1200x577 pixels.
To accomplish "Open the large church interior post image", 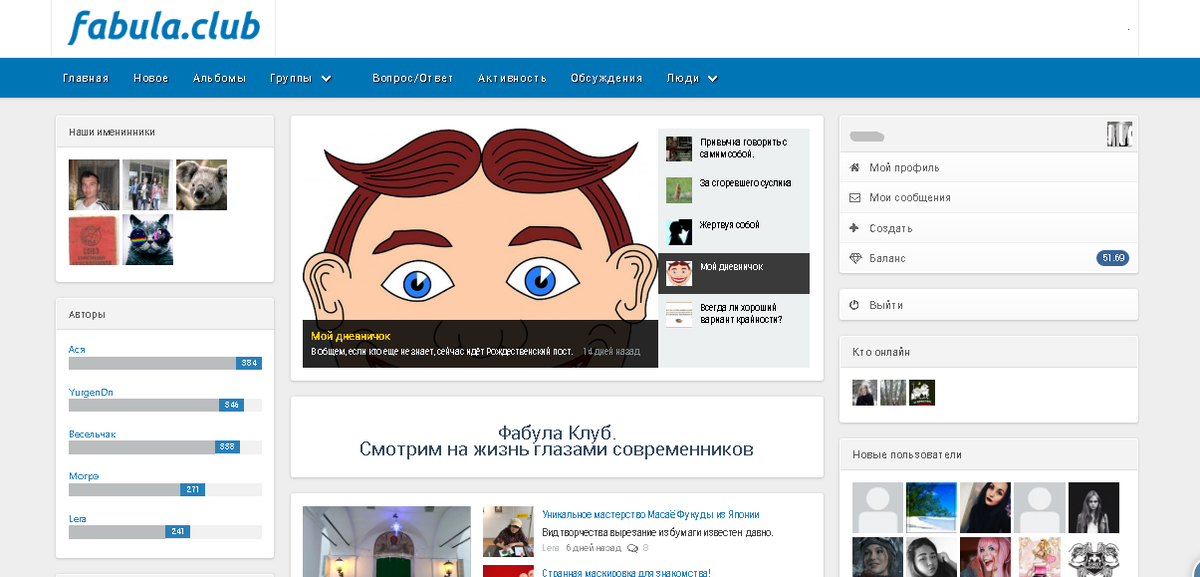I will [x=386, y=541].
